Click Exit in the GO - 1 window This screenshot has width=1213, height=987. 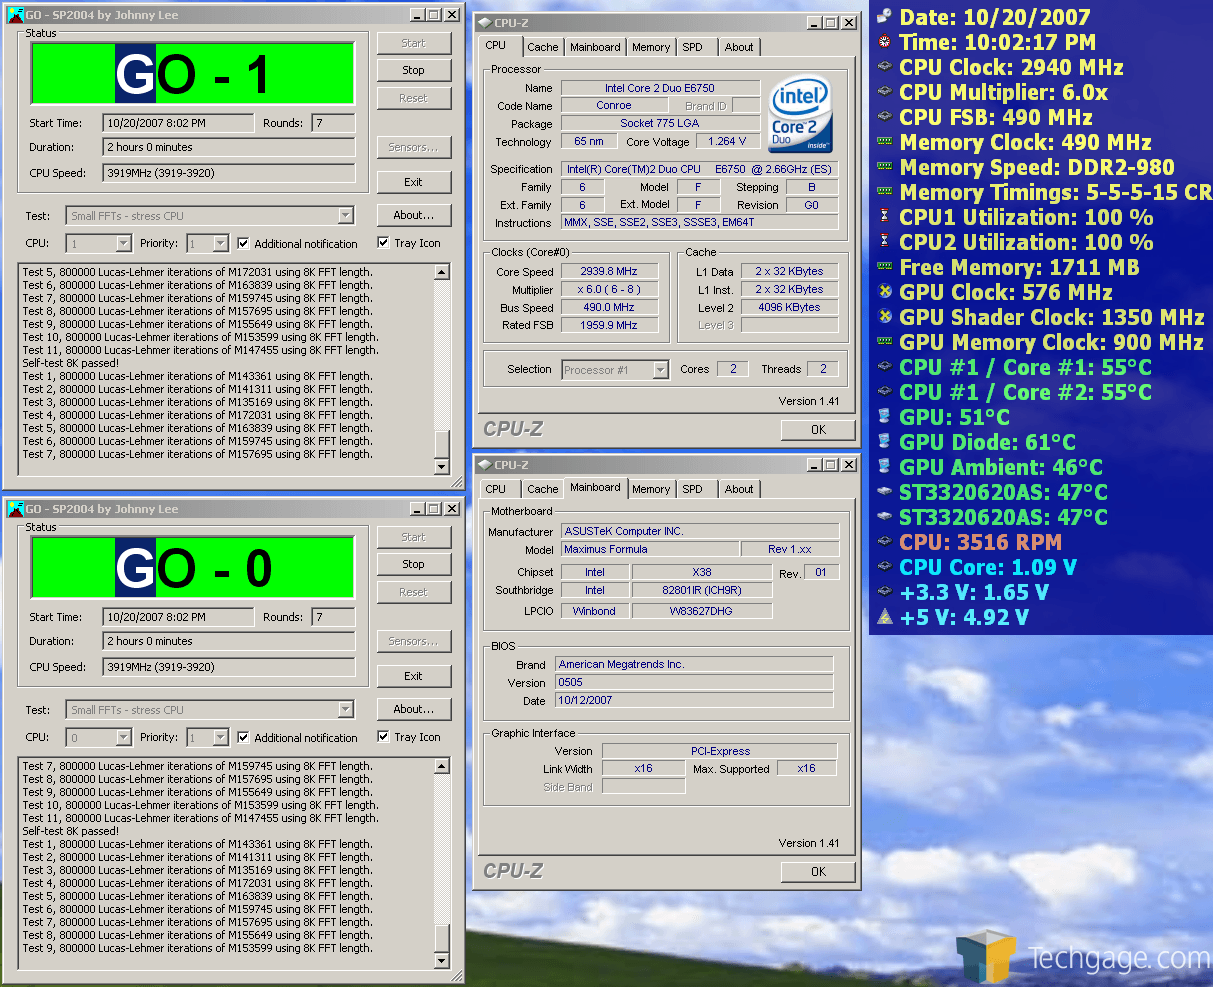[414, 182]
